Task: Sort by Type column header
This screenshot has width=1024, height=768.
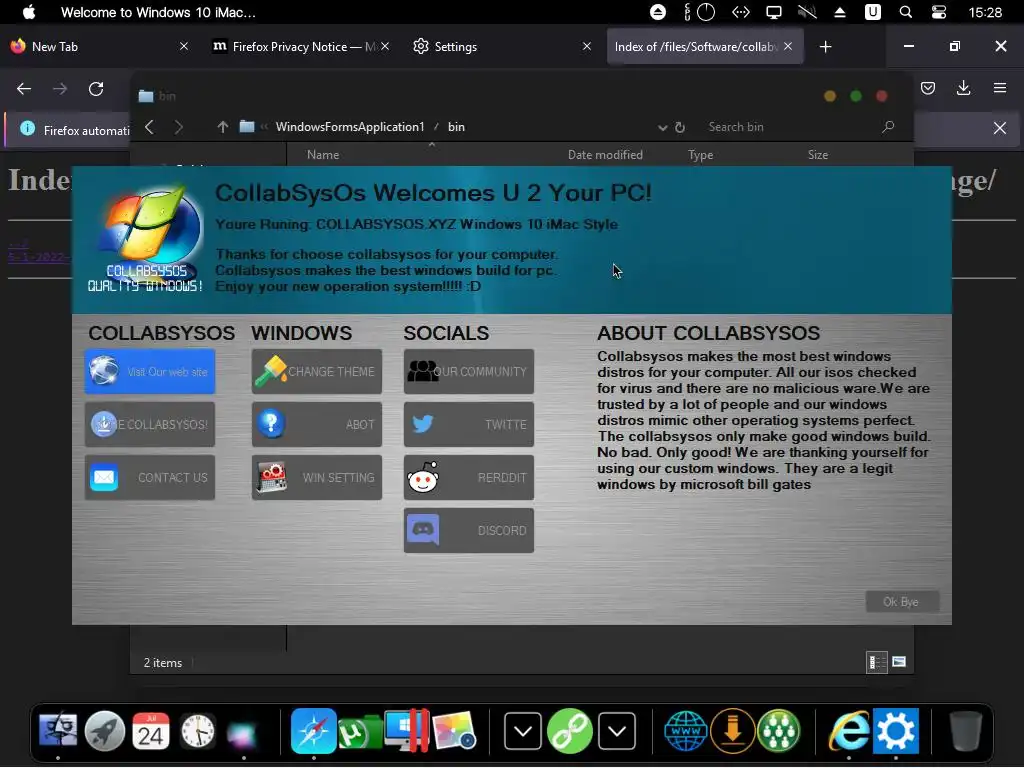Action: [701, 155]
